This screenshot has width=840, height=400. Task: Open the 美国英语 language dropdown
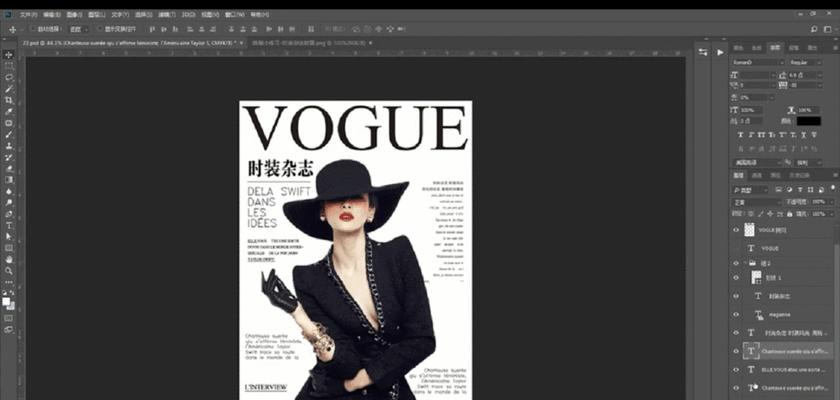coord(756,162)
